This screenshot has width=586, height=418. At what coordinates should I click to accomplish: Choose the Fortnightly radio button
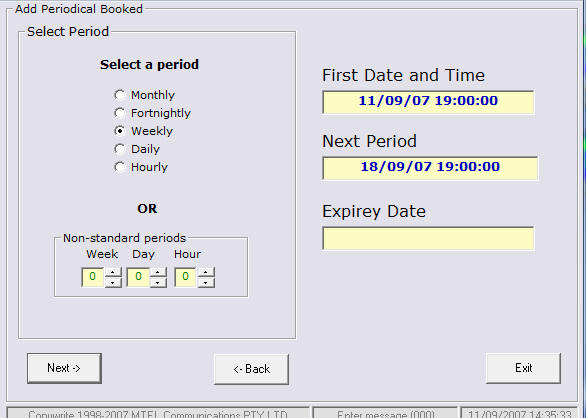(120, 113)
